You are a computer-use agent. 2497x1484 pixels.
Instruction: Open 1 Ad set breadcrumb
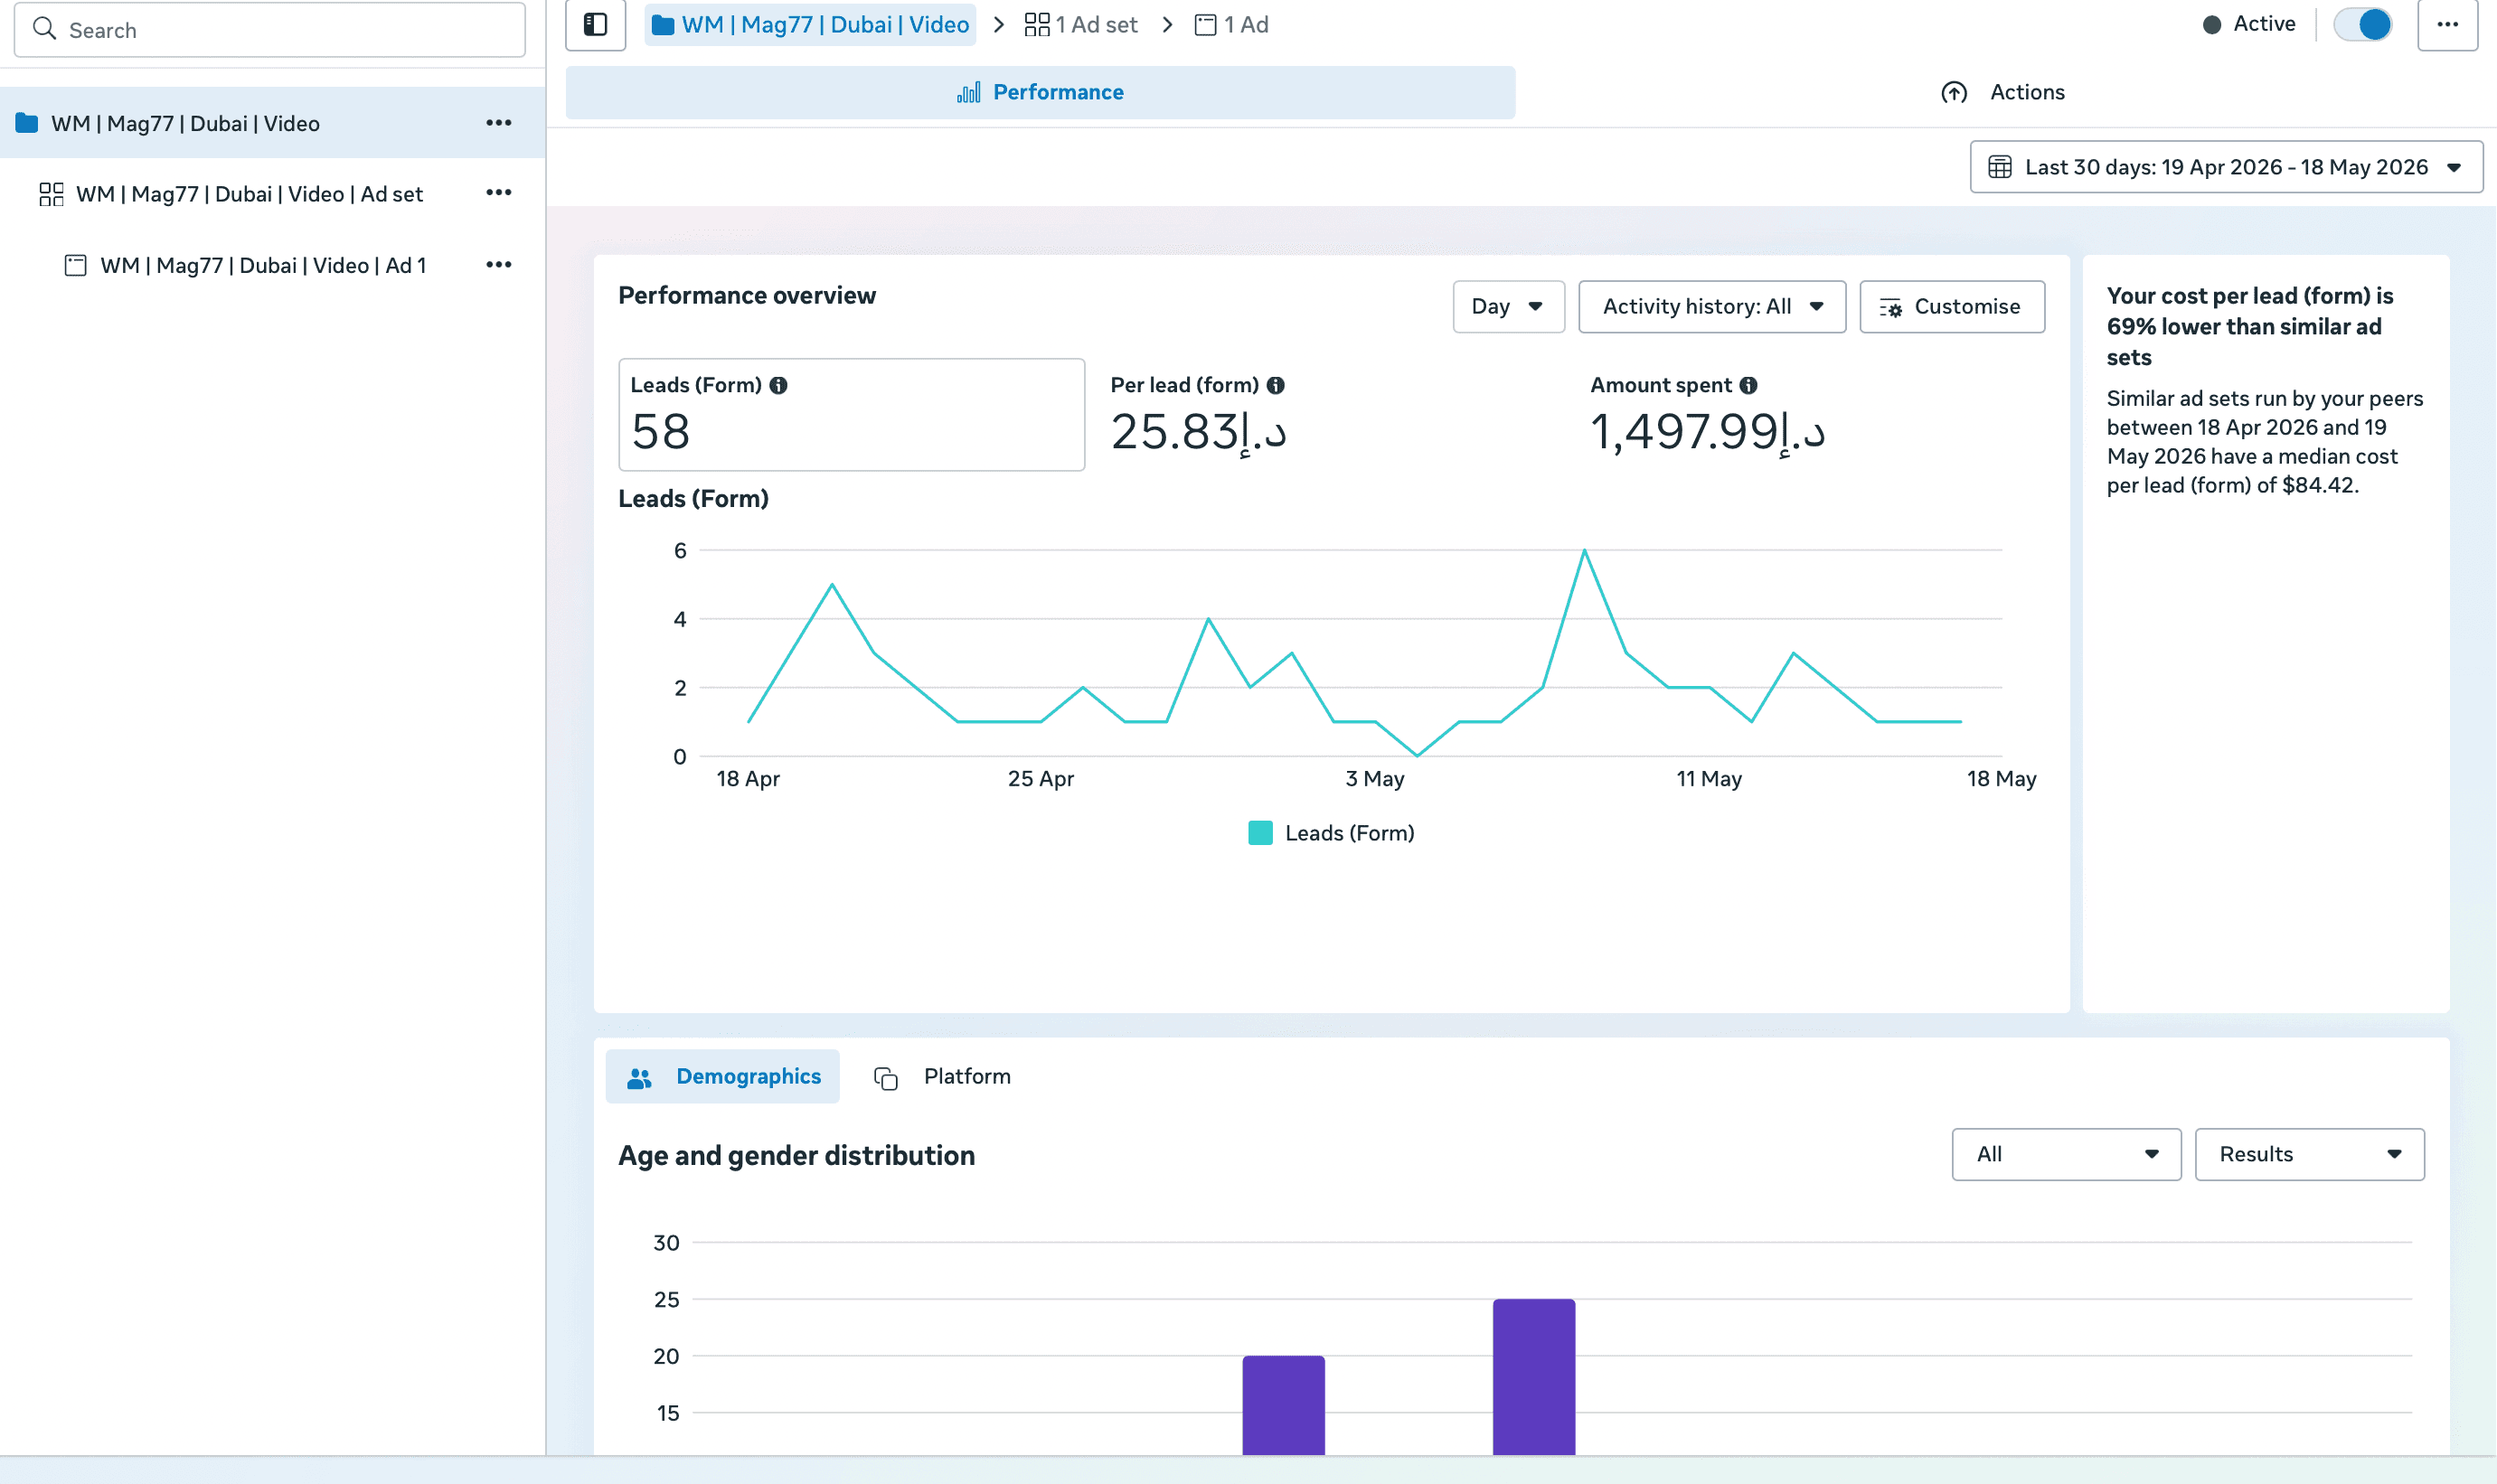[x=1081, y=24]
